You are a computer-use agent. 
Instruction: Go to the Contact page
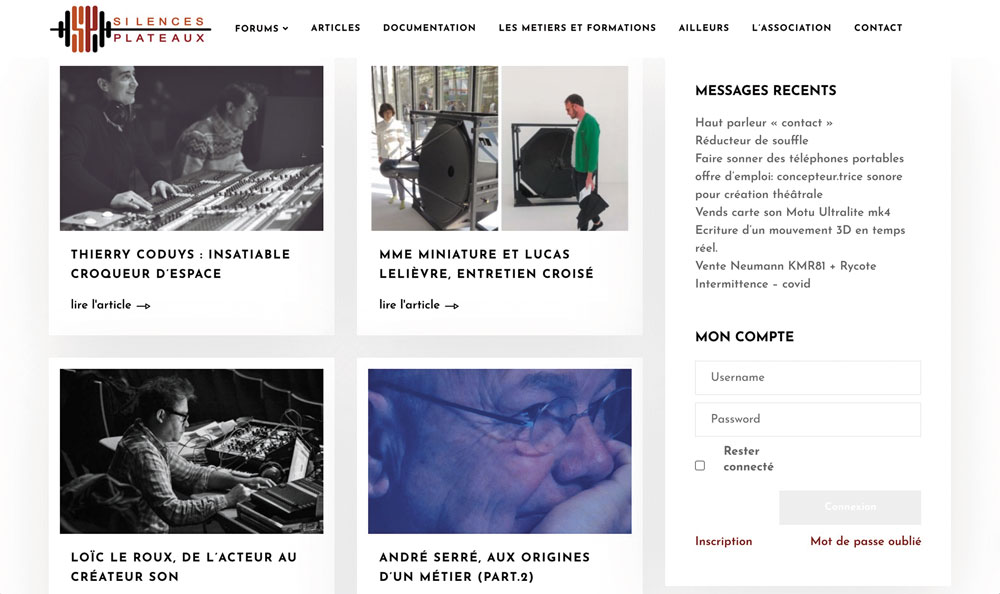point(878,28)
